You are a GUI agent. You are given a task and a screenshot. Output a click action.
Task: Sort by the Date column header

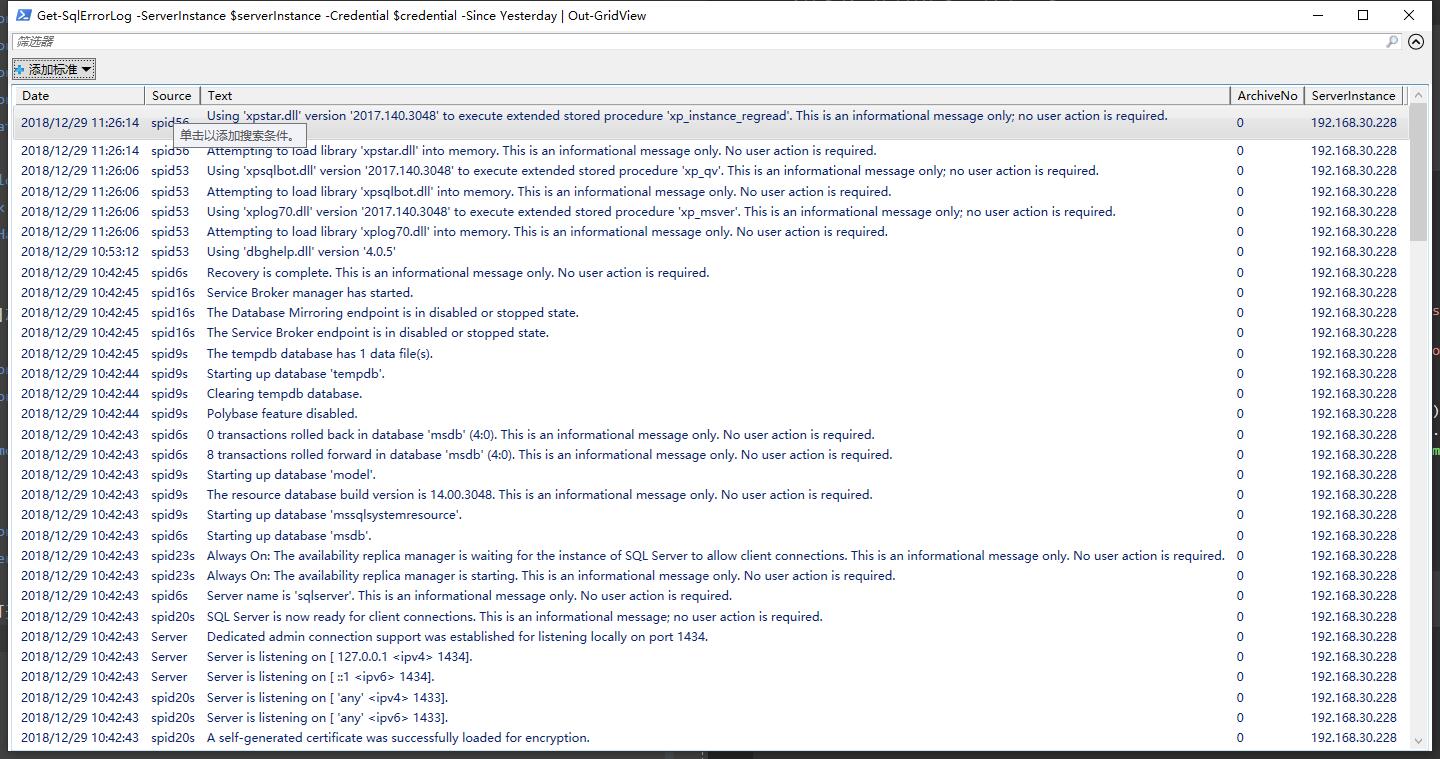tap(80, 96)
